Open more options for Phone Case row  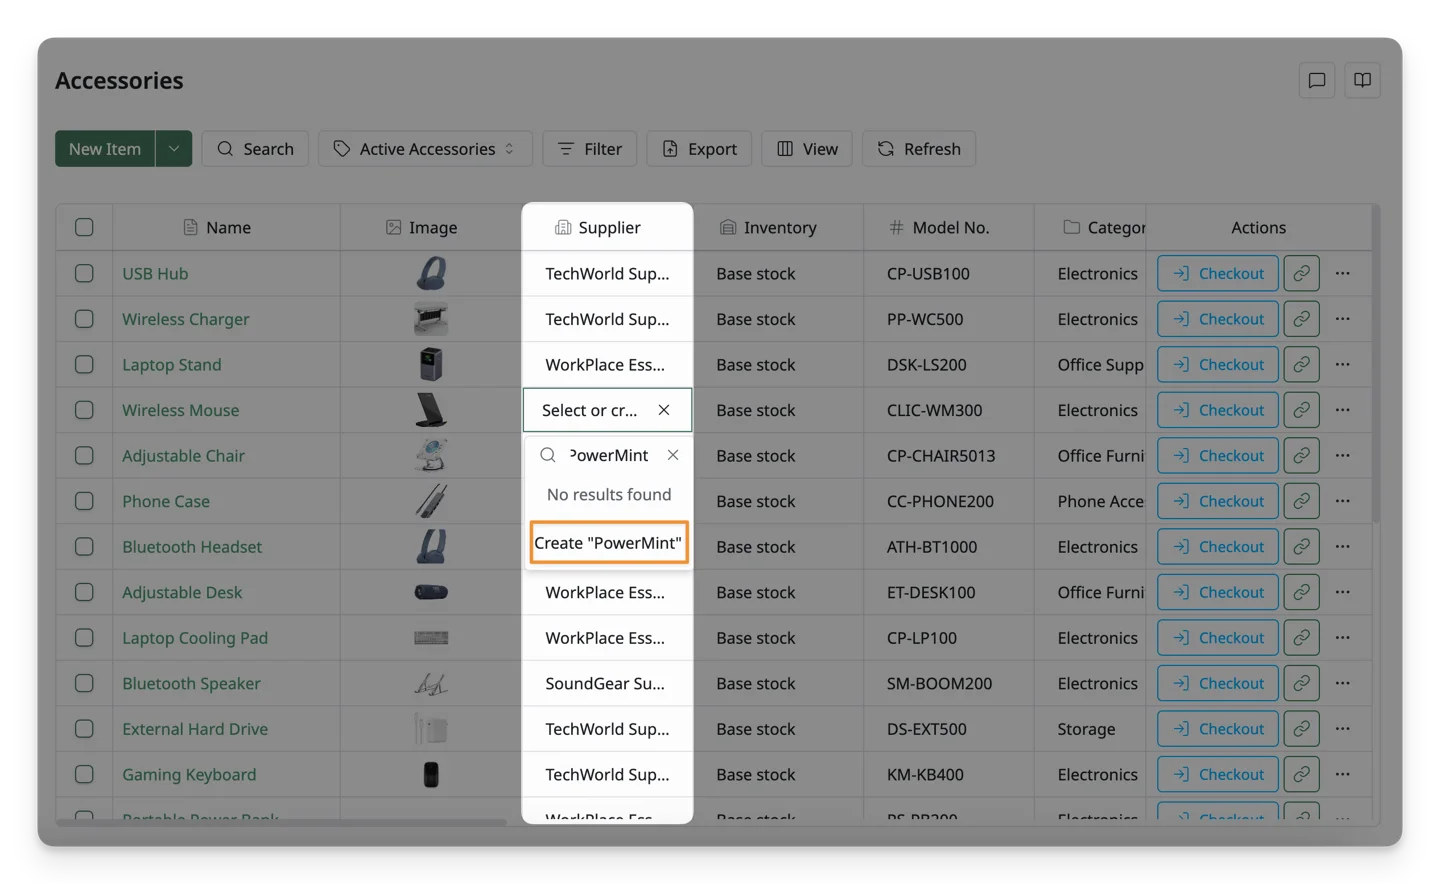tap(1342, 501)
